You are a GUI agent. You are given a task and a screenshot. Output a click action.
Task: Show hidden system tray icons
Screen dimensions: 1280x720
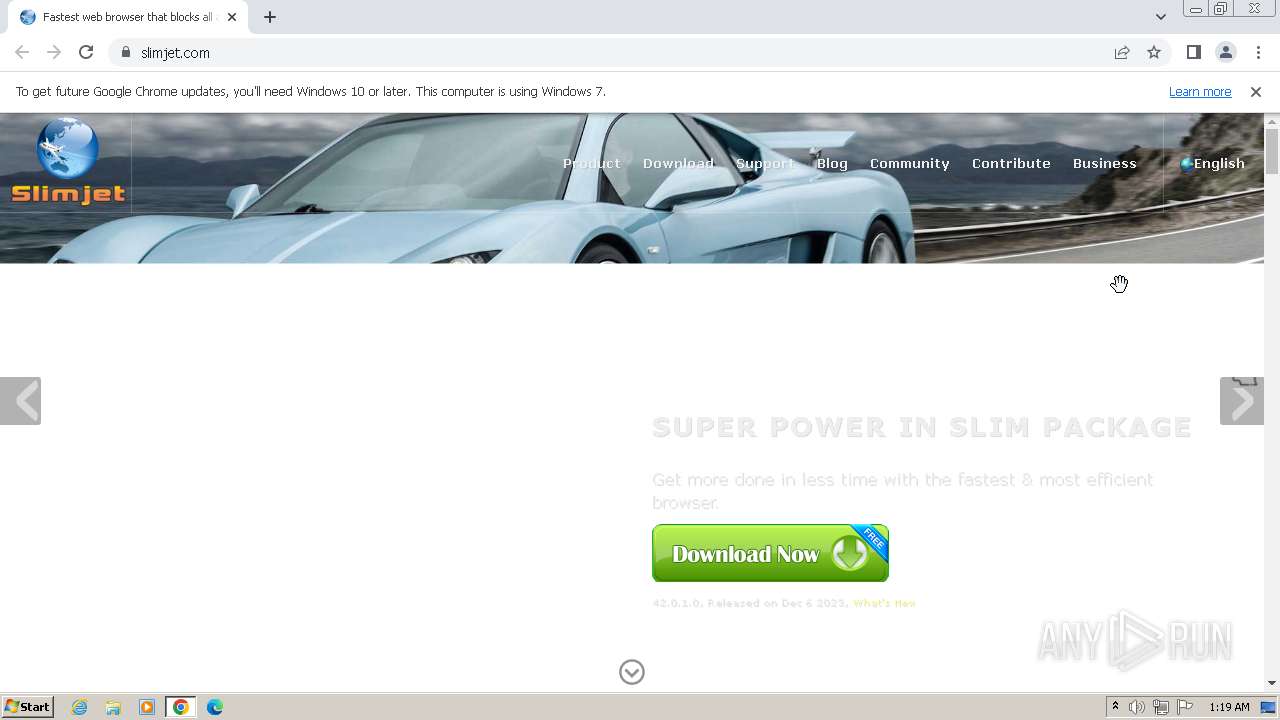click(1115, 707)
